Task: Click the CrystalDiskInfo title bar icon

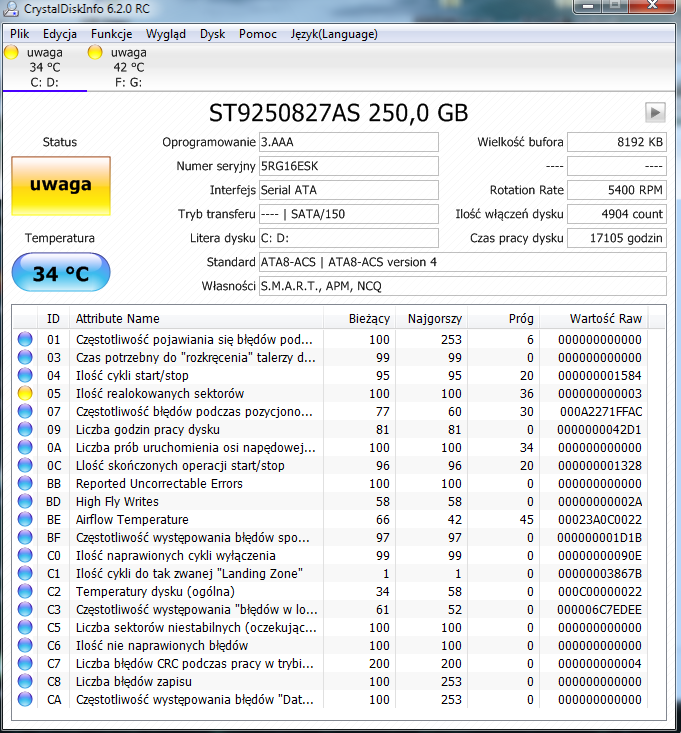Action: pyautogui.click(x=11, y=8)
